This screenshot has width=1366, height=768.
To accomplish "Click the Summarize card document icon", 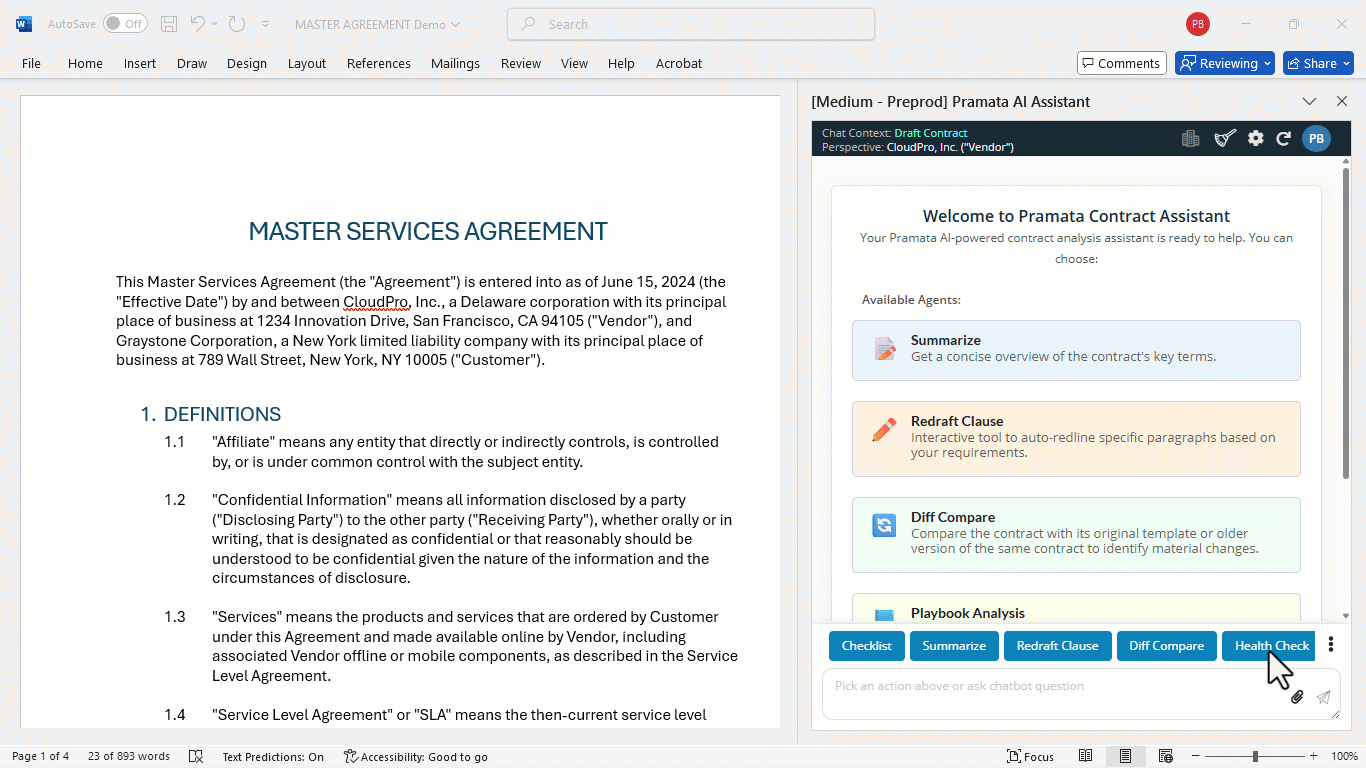I will 885,349.
